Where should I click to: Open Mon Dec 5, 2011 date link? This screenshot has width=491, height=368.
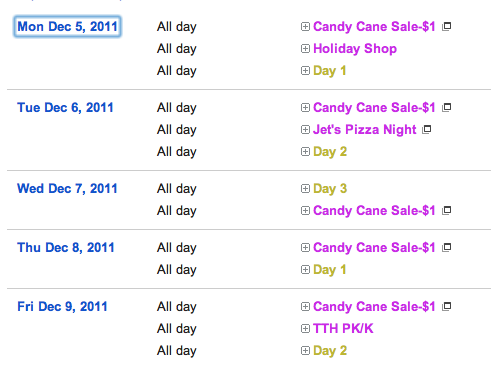[x=67, y=26]
